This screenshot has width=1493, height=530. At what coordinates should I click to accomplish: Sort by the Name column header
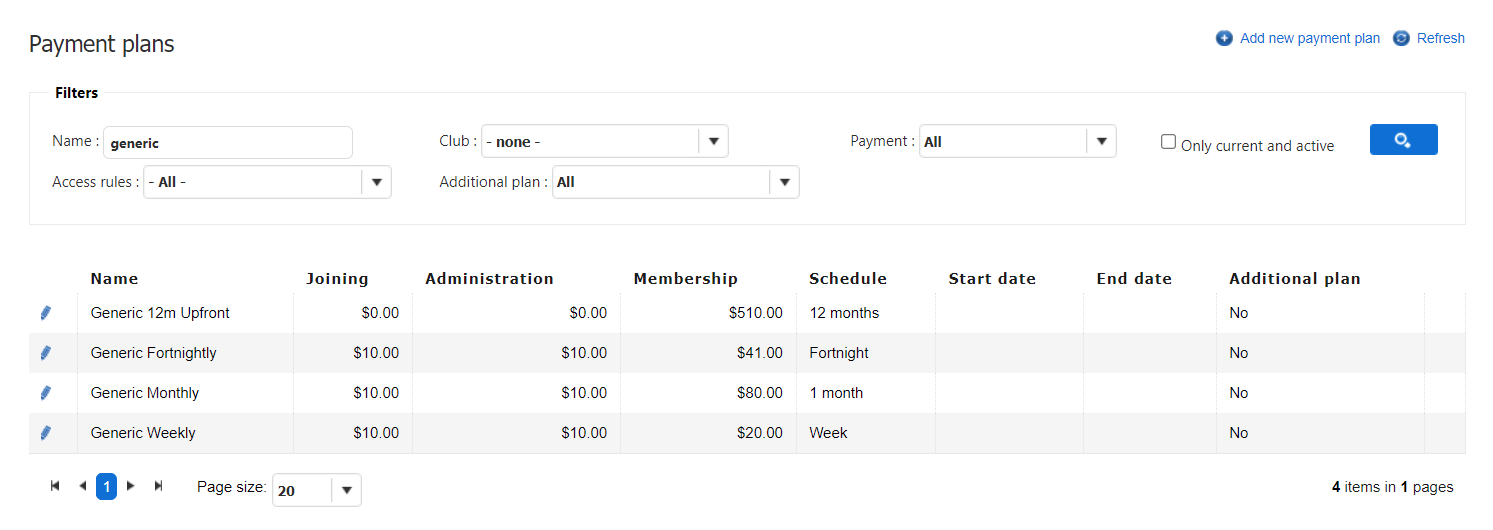pos(114,279)
